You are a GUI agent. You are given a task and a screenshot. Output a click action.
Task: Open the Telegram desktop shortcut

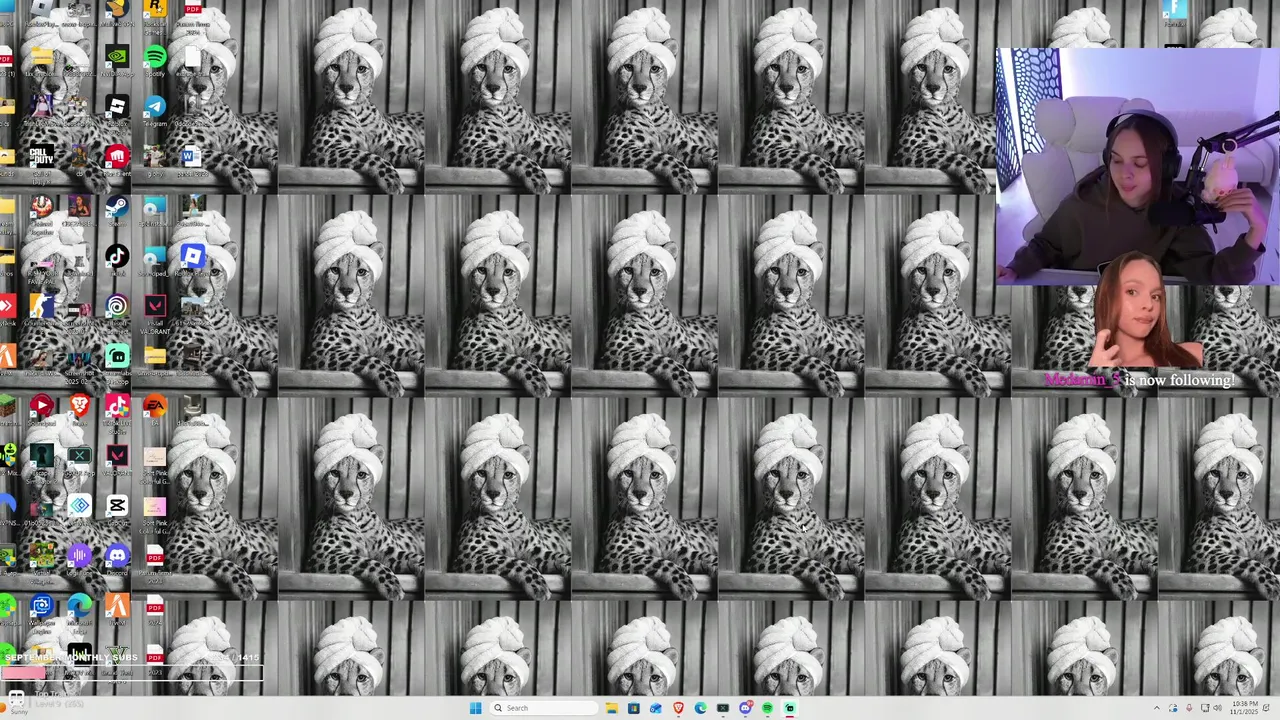[x=155, y=106]
